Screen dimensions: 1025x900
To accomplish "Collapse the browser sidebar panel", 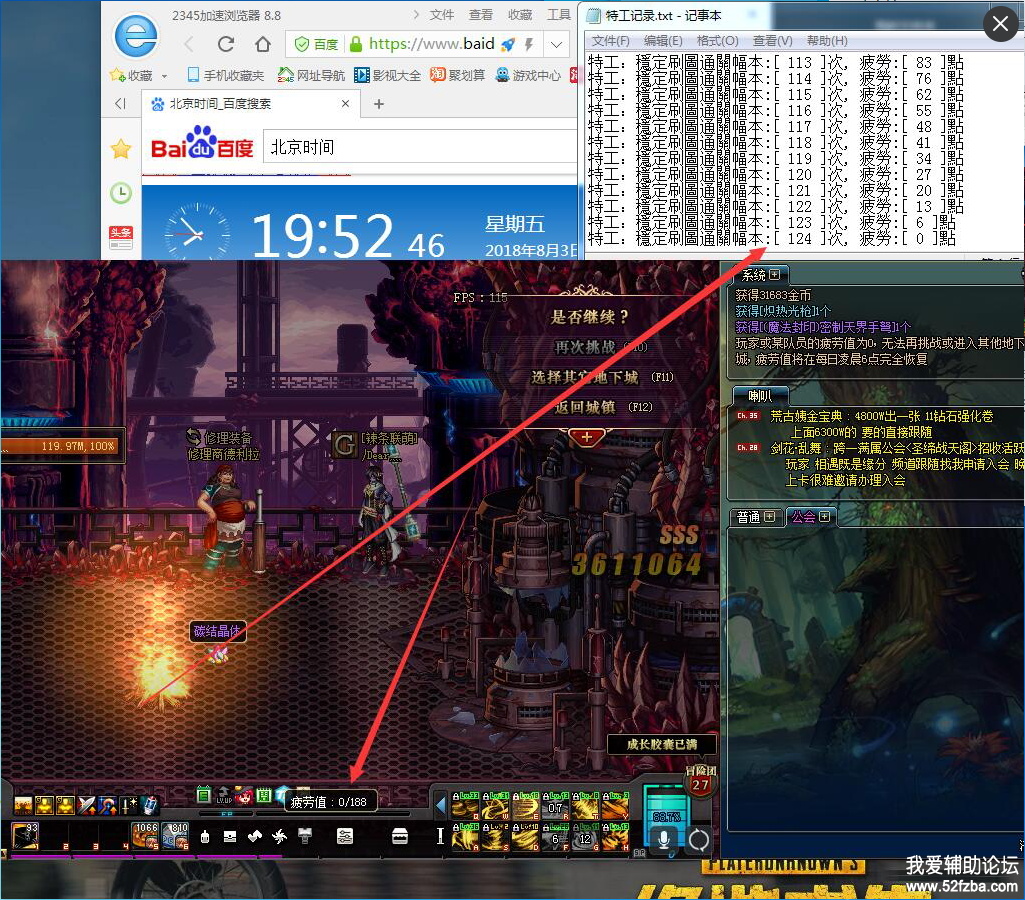I will click(x=120, y=103).
